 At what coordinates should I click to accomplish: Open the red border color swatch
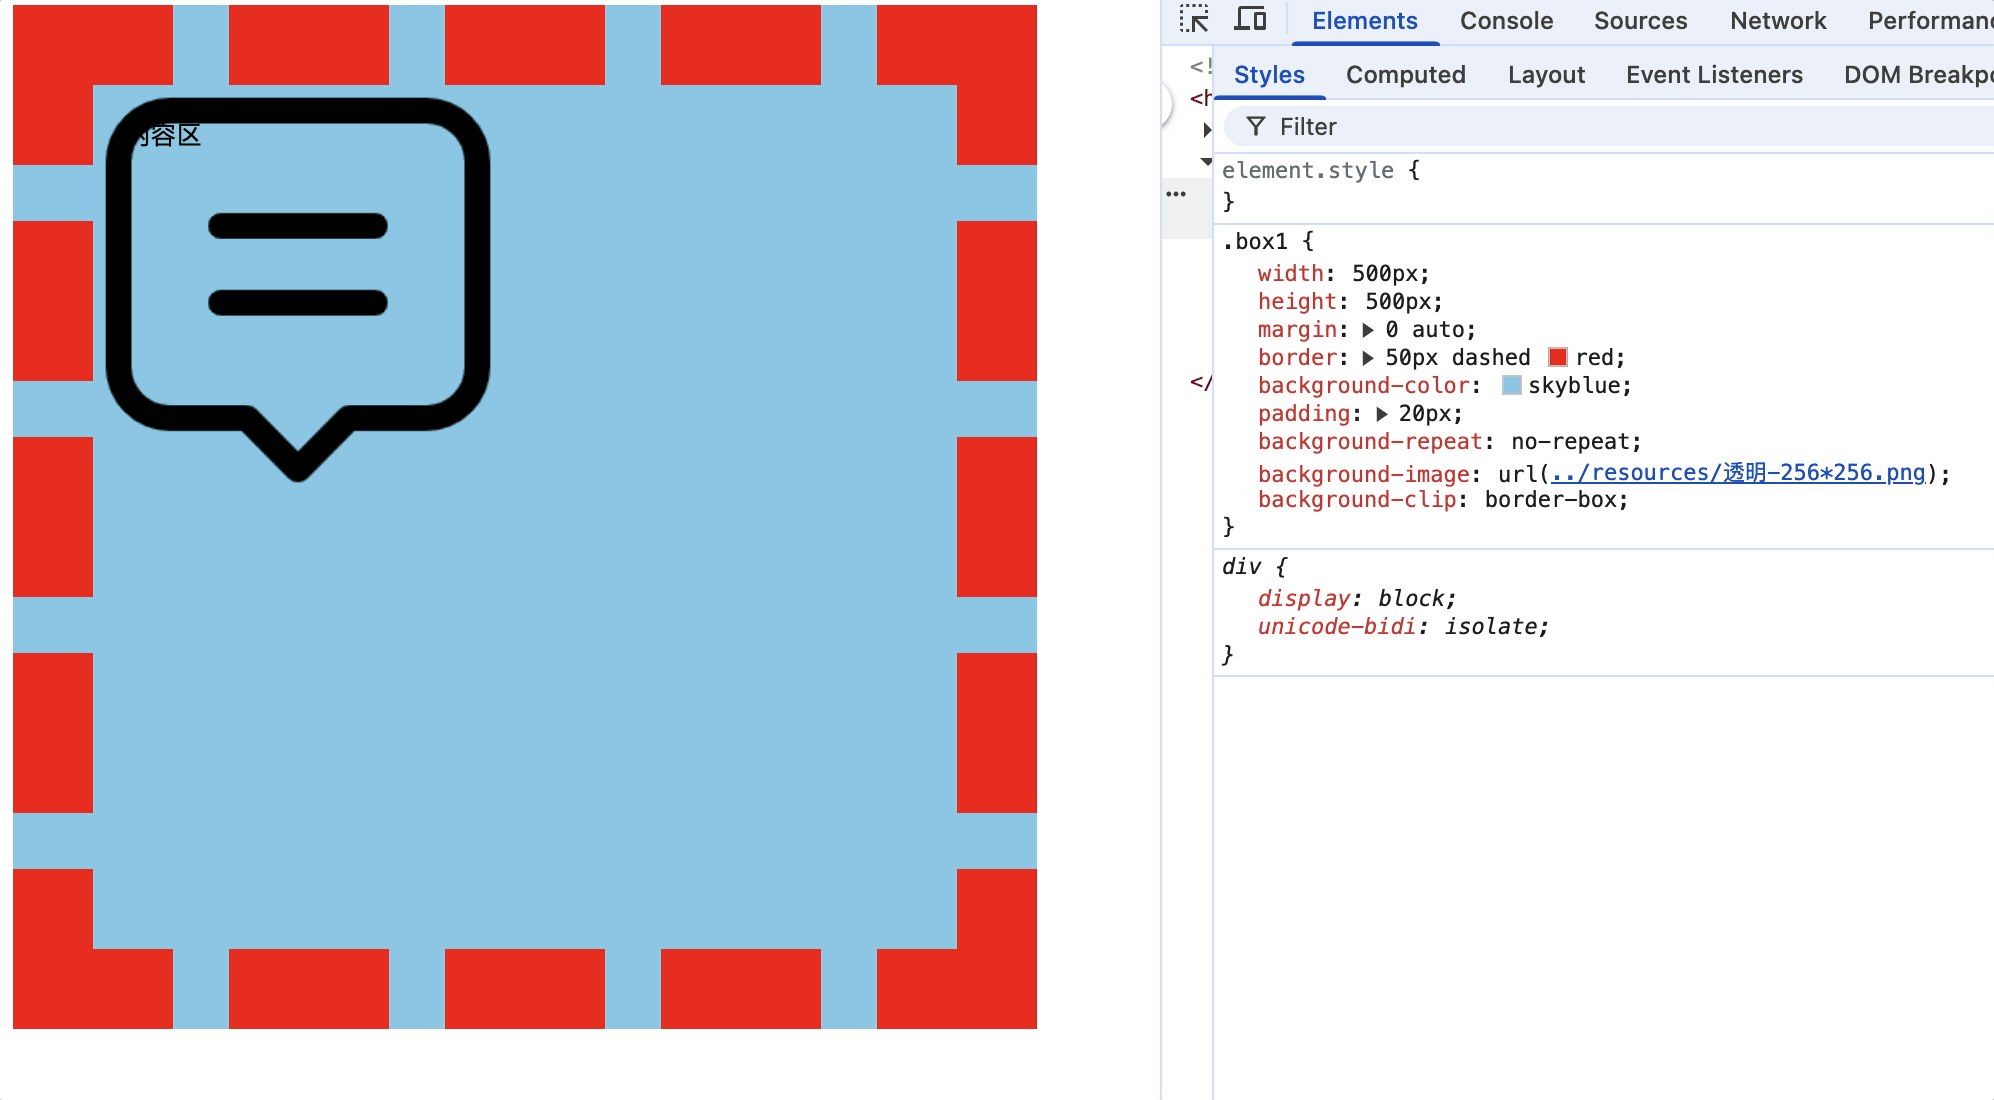click(x=1558, y=358)
